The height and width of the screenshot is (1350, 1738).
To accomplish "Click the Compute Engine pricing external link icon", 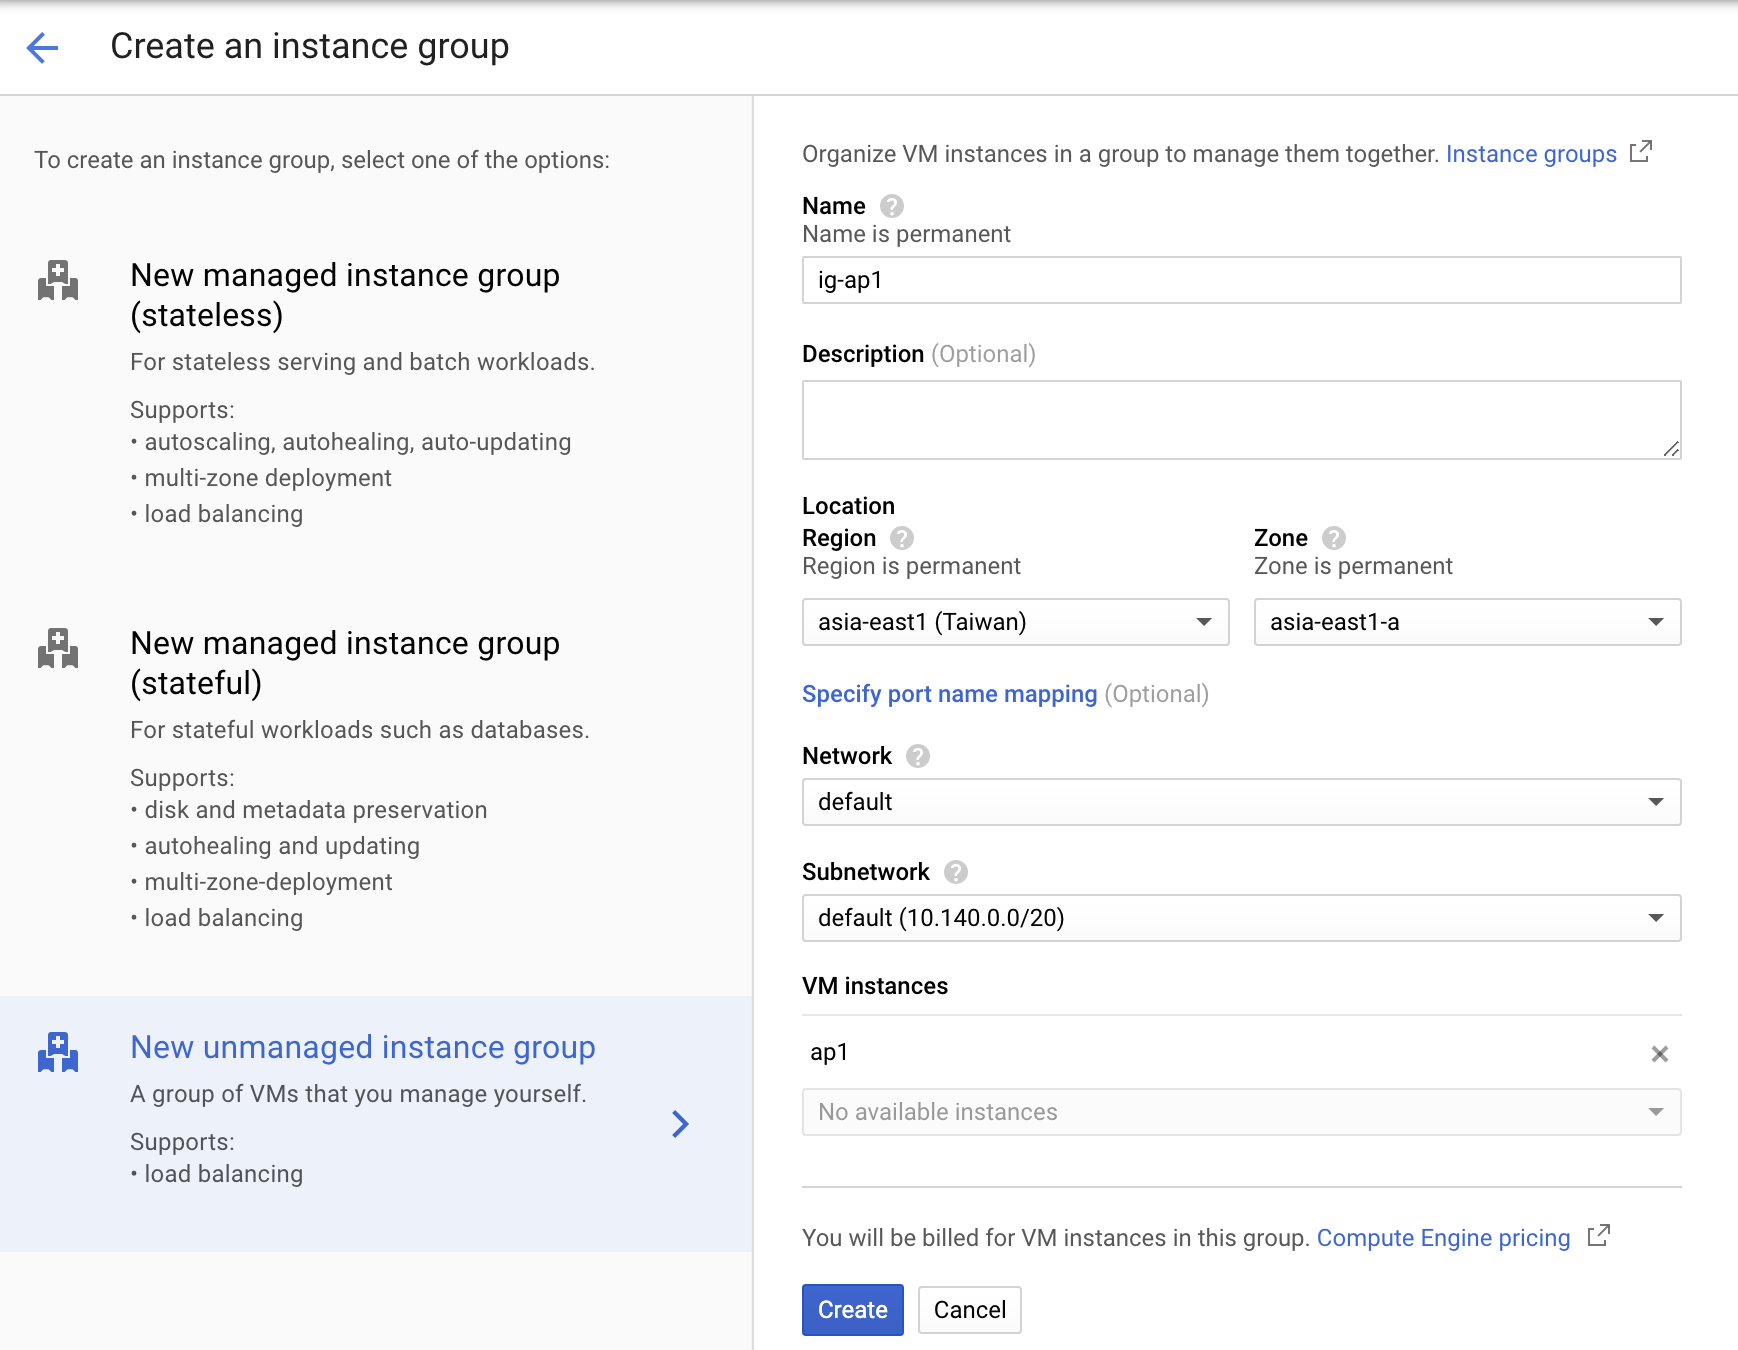I will [1601, 1237].
